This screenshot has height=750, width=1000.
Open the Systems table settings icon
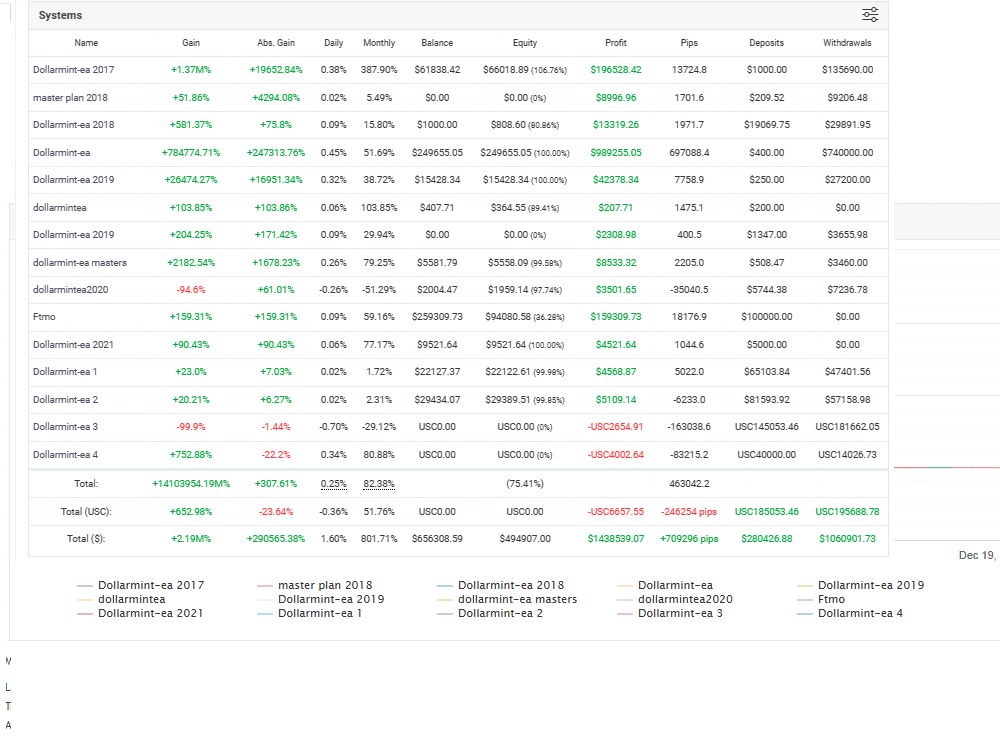[x=870, y=15]
